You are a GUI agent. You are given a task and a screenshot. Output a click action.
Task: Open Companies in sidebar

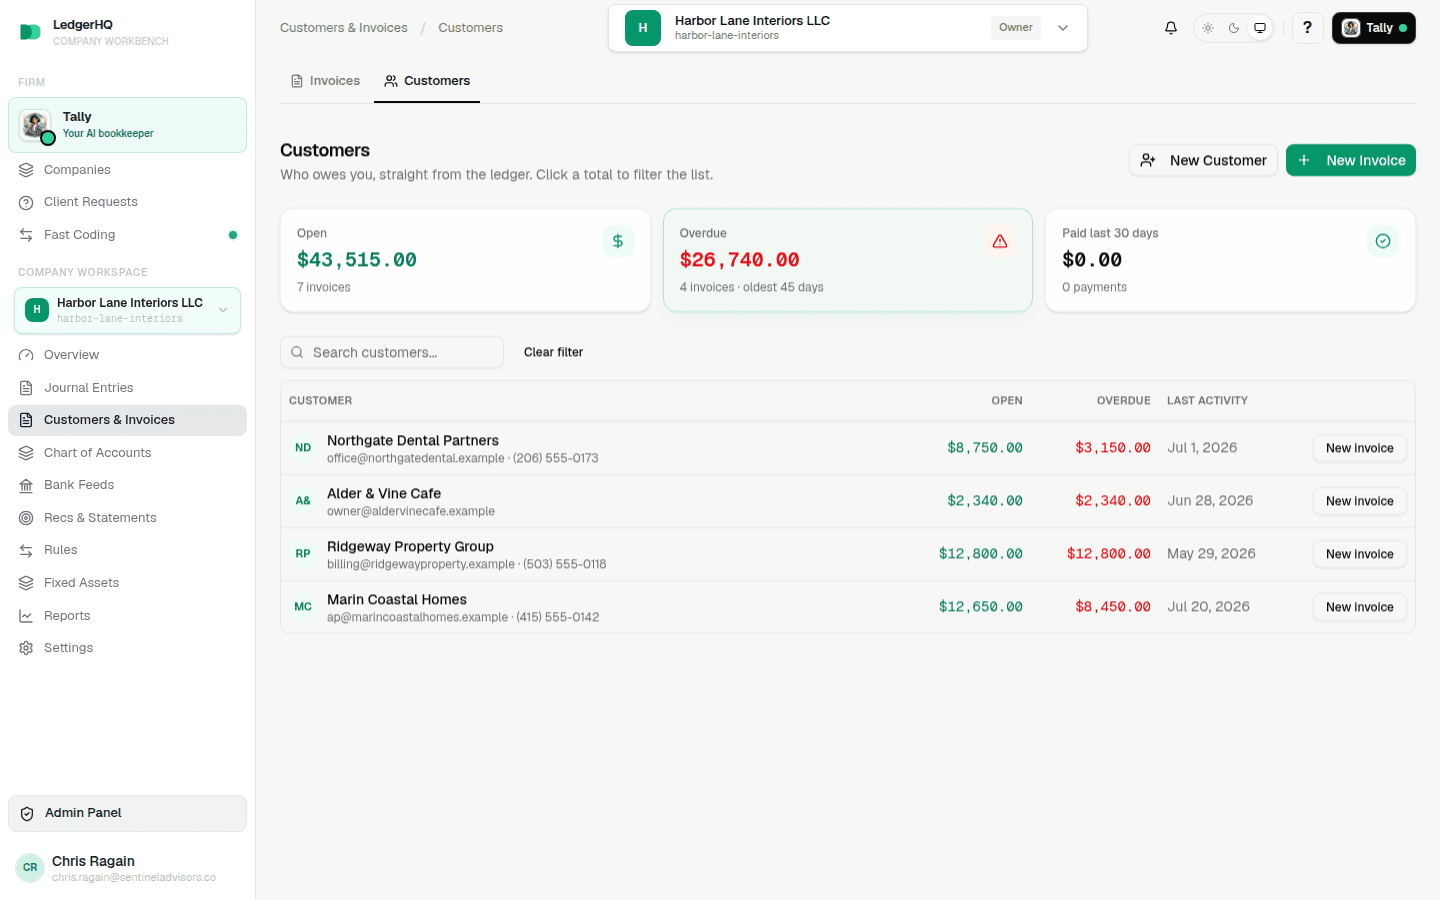pyautogui.click(x=127, y=170)
